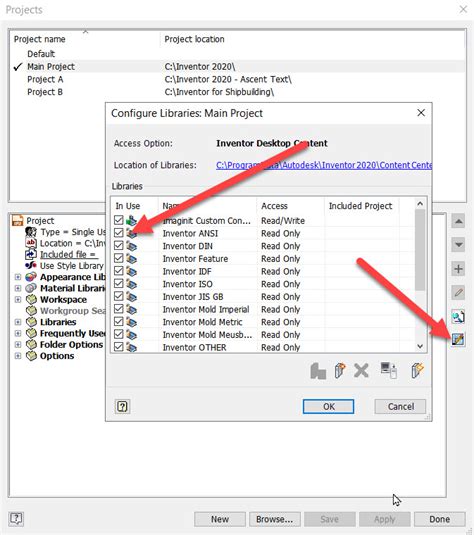Toggle Inventor ISO In Use checkbox
Image resolution: width=474 pixels, height=535 pixels.
[x=119, y=283]
